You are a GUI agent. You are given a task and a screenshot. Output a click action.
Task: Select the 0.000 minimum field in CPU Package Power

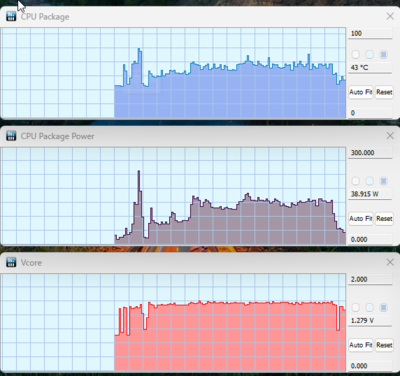point(370,239)
